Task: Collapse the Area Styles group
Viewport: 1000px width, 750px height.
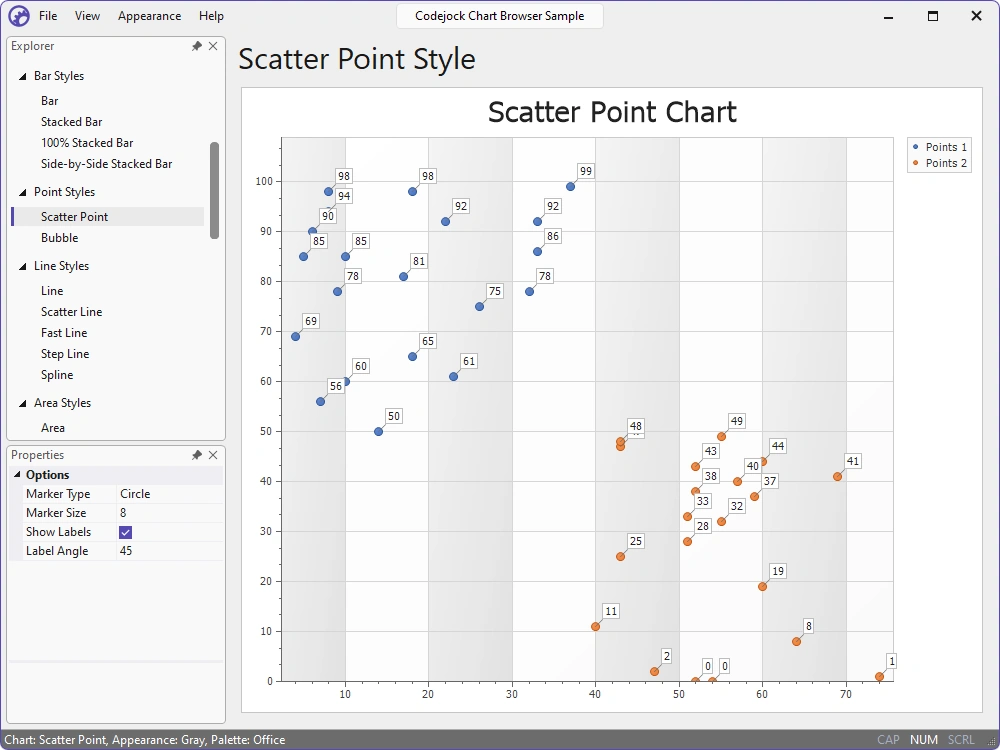Action: 22,404
